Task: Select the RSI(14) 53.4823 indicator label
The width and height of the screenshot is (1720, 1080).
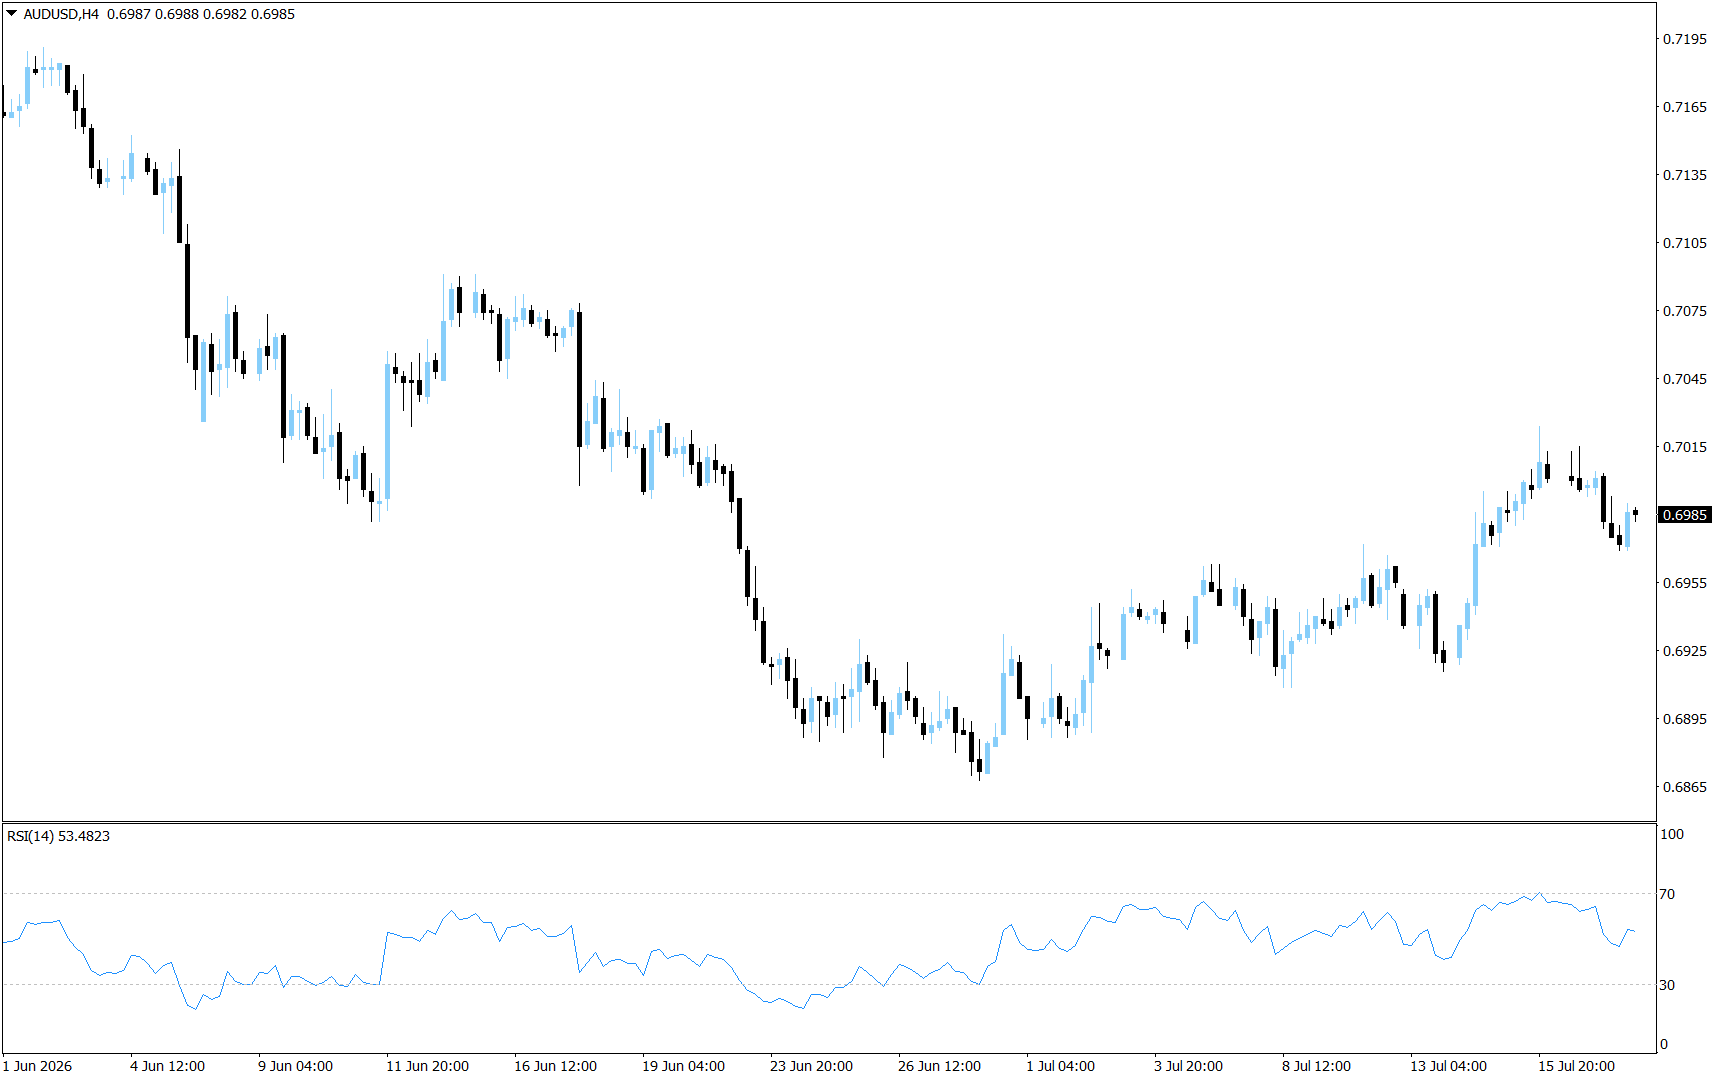Action: pos(58,836)
